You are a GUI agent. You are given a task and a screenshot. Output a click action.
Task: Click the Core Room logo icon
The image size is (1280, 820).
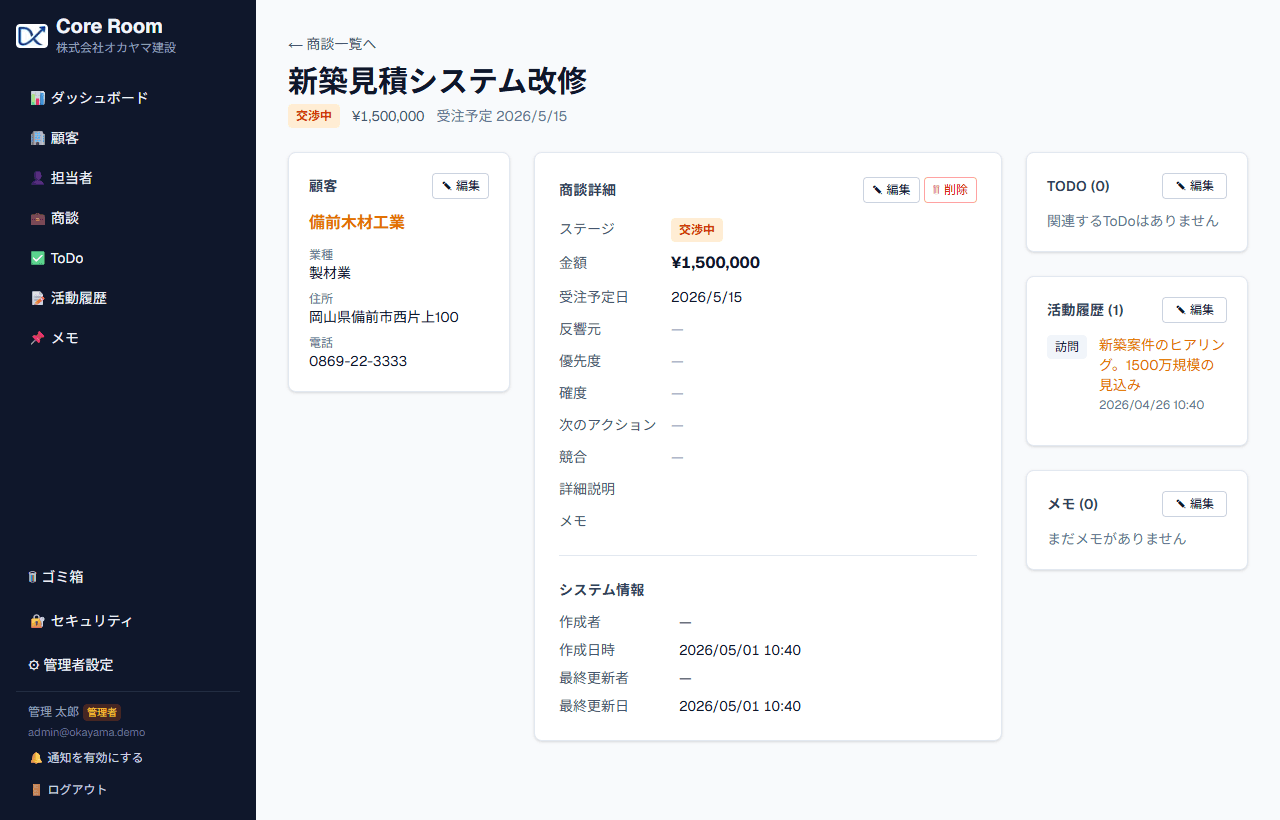[x=32, y=36]
